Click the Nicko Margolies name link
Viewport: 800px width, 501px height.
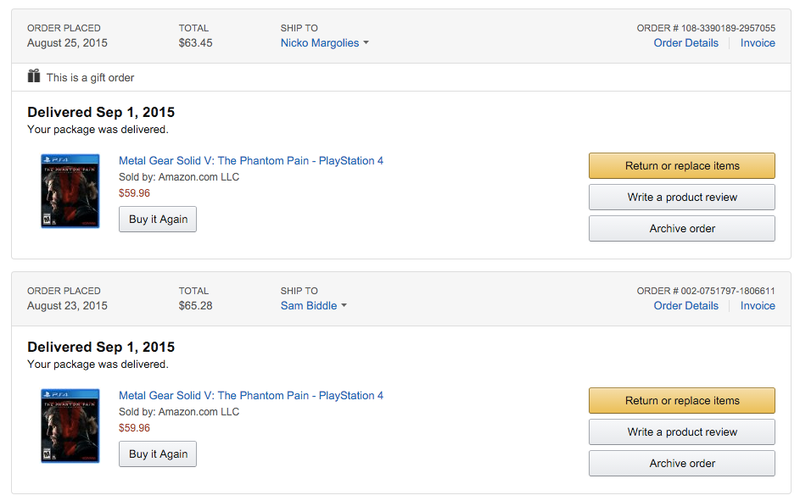[x=320, y=43]
